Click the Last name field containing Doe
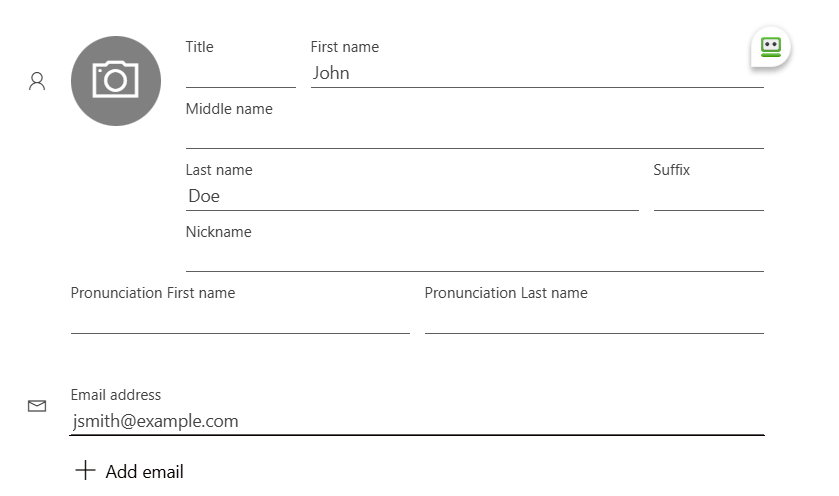The width and height of the screenshot is (839, 496). pyautogui.click(x=412, y=196)
